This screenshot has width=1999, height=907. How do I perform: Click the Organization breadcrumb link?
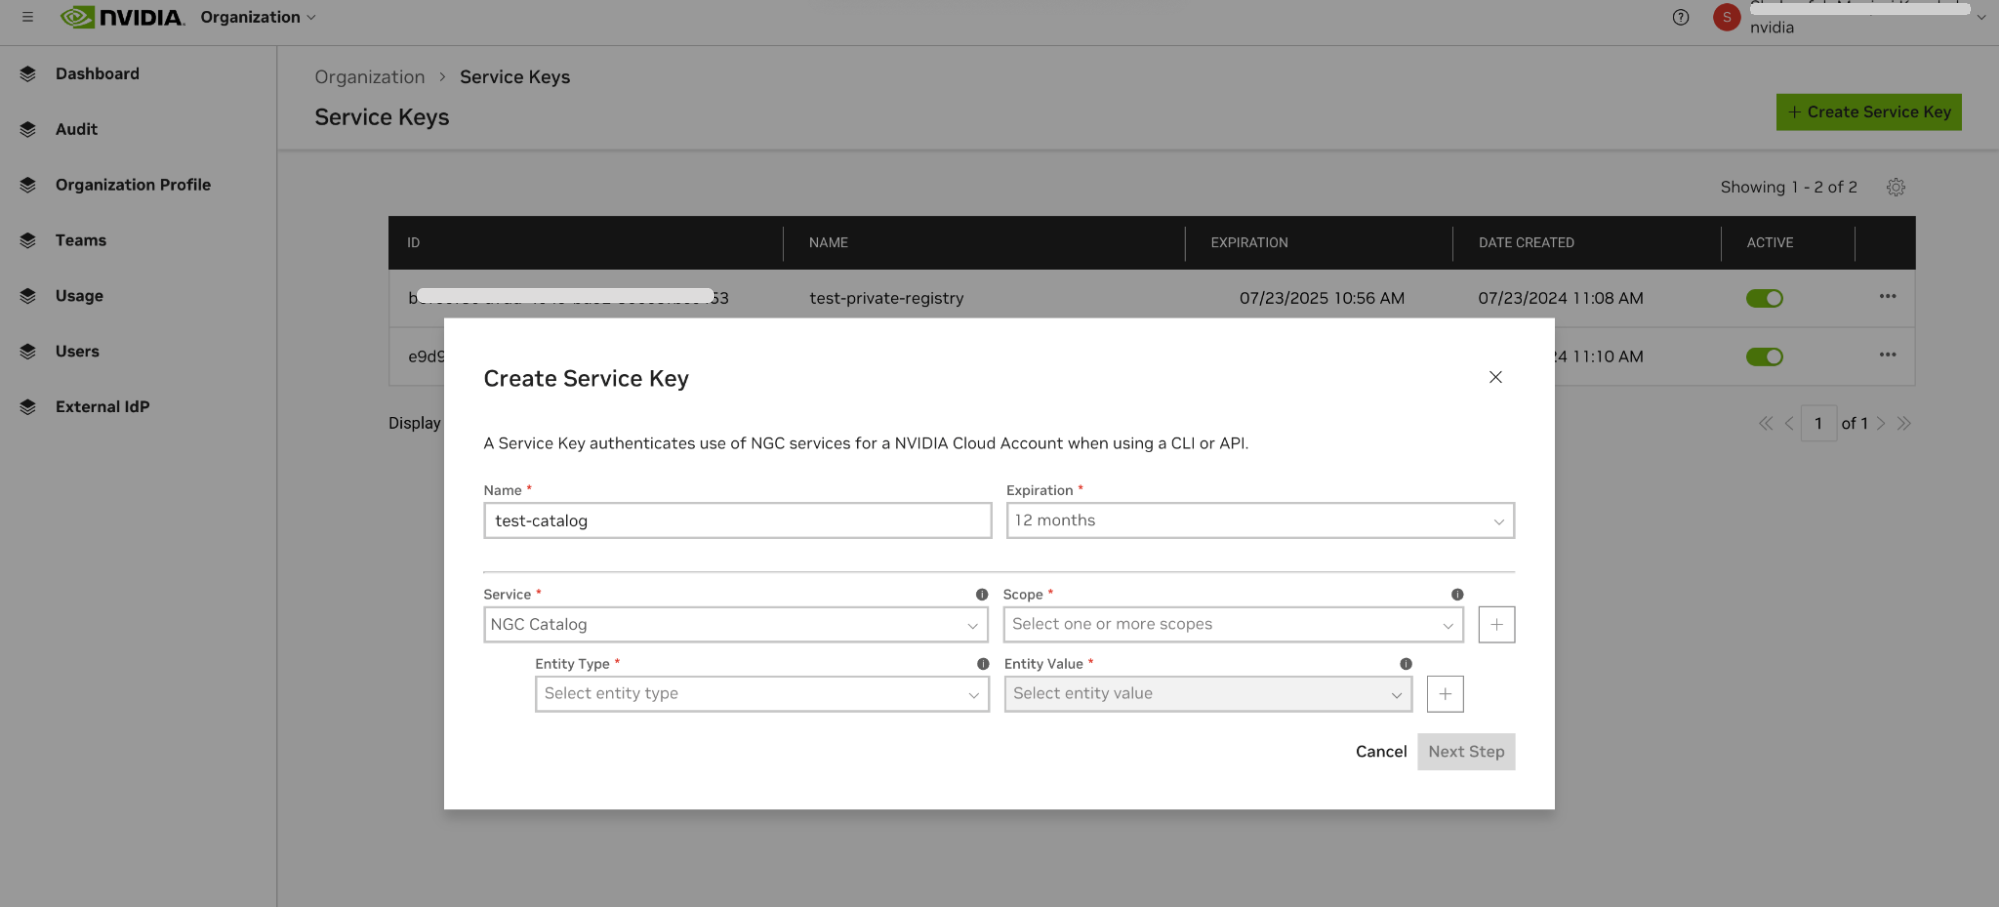(x=370, y=77)
